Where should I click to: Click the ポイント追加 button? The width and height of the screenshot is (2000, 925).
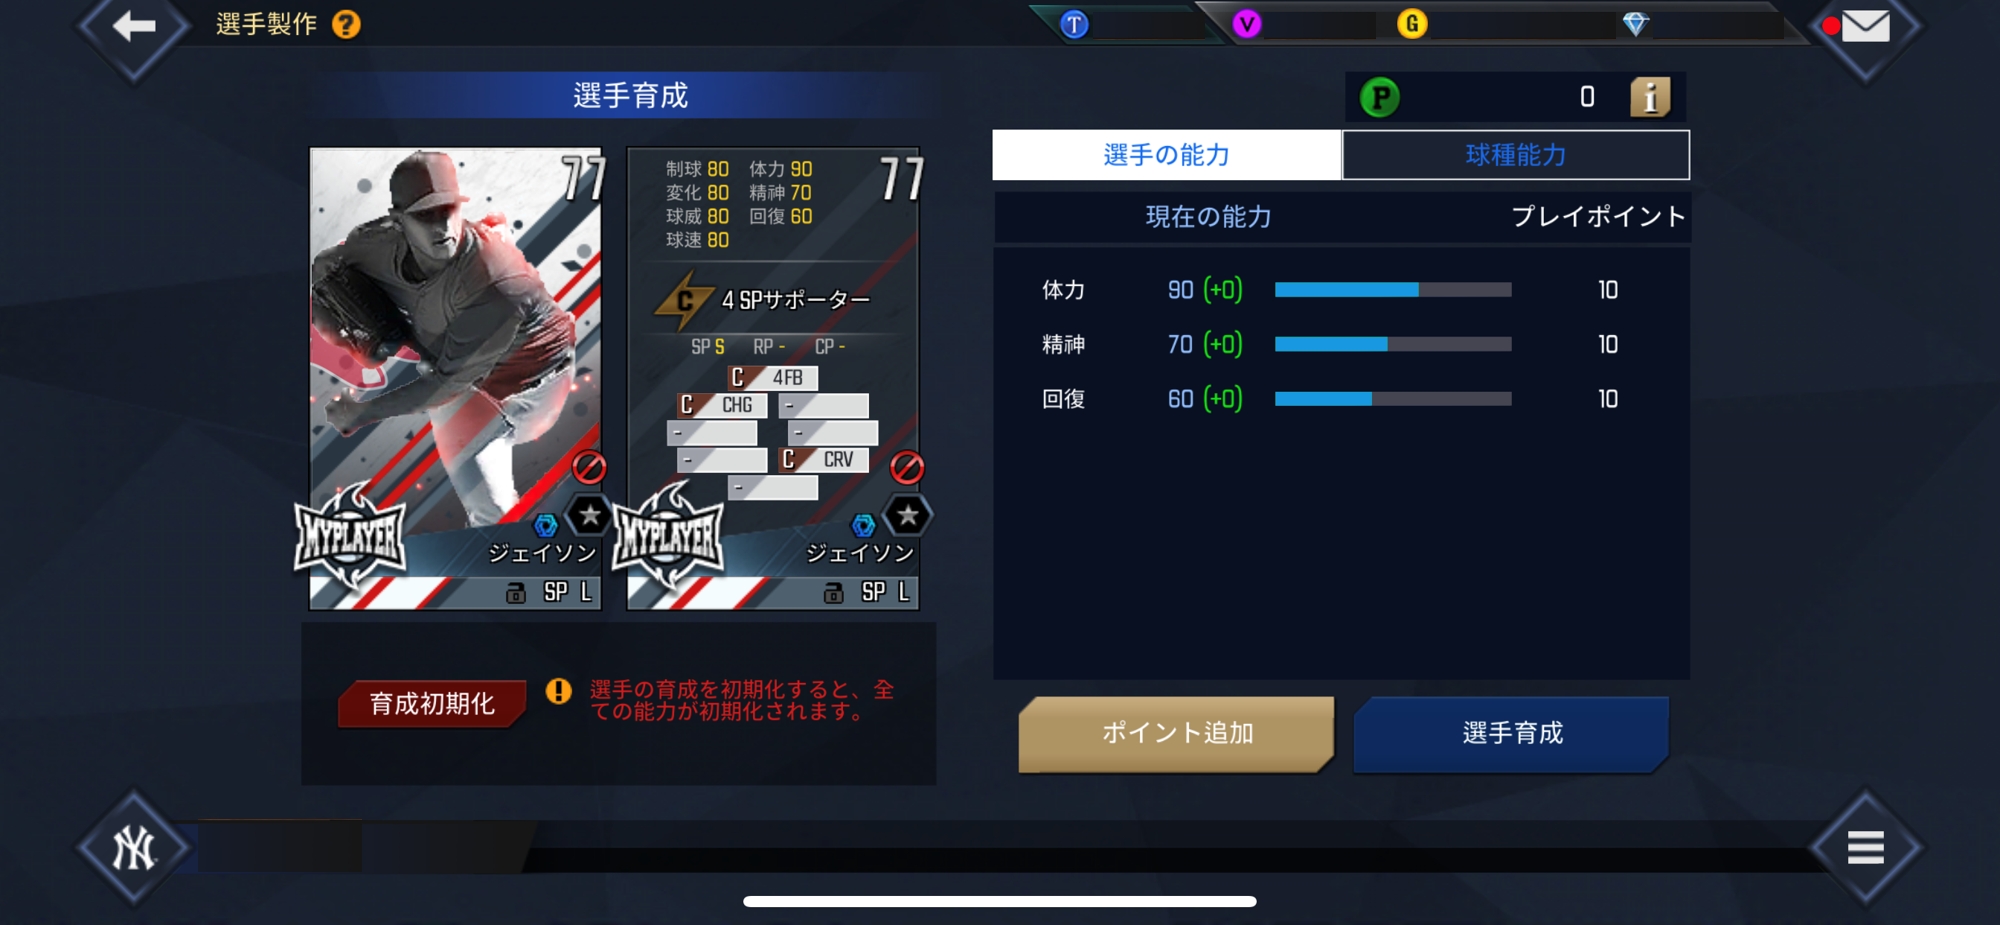(x=1176, y=734)
